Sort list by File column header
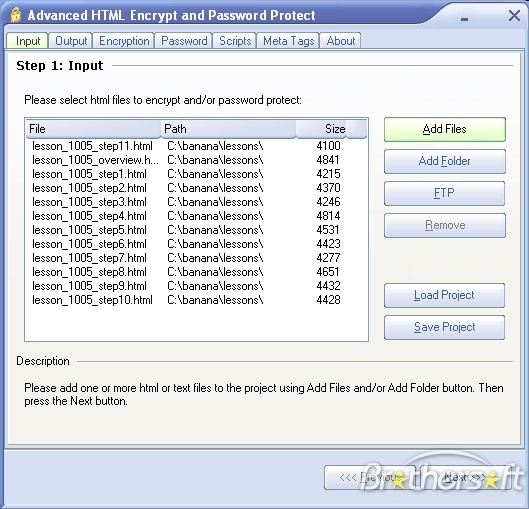The image size is (529, 509). click(93, 129)
